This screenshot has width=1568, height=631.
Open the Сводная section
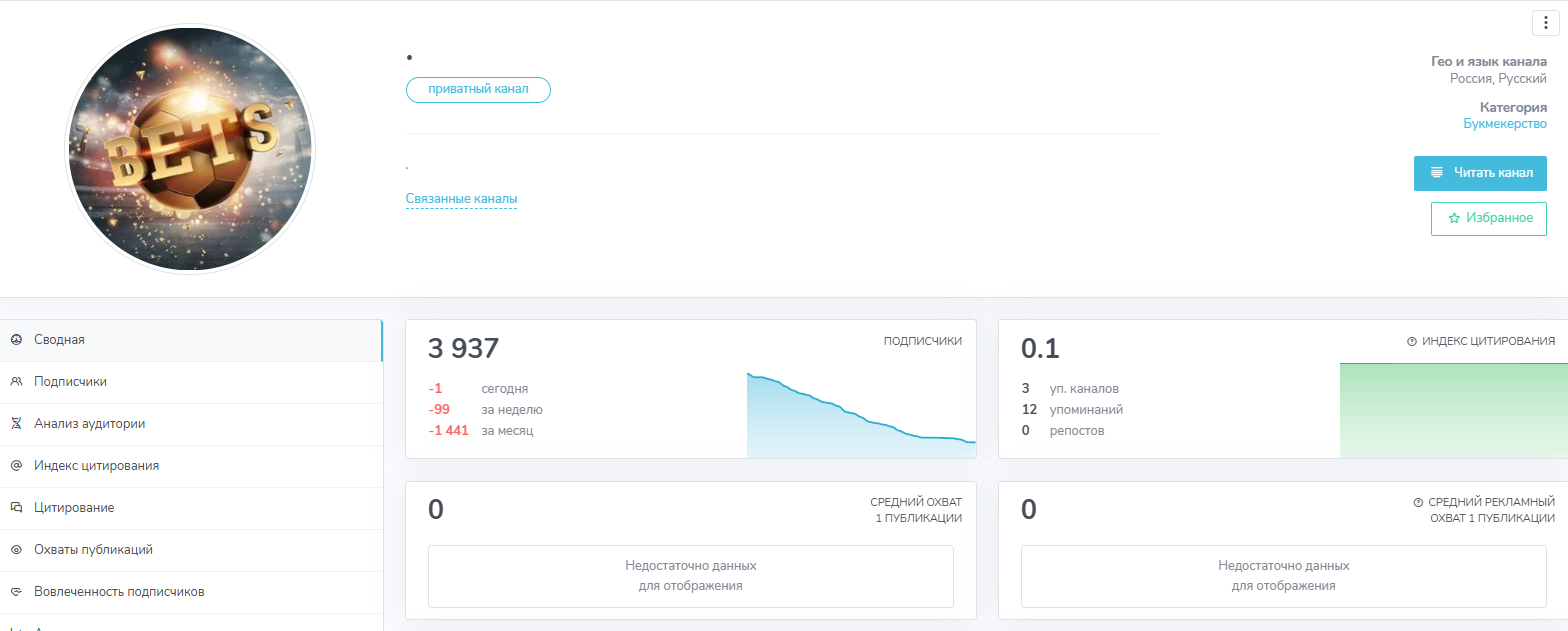pyautogui.click(x=59, y=340)
